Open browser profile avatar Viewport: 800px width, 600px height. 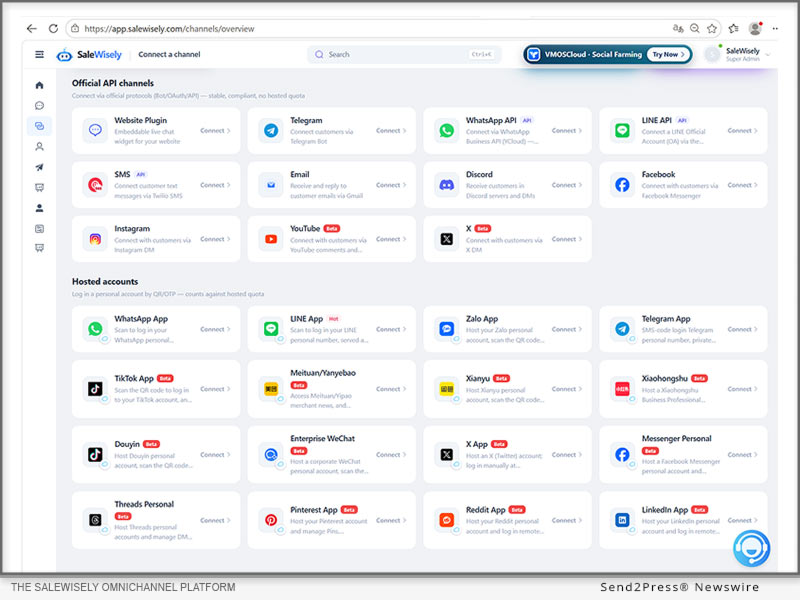pos(755,29)
